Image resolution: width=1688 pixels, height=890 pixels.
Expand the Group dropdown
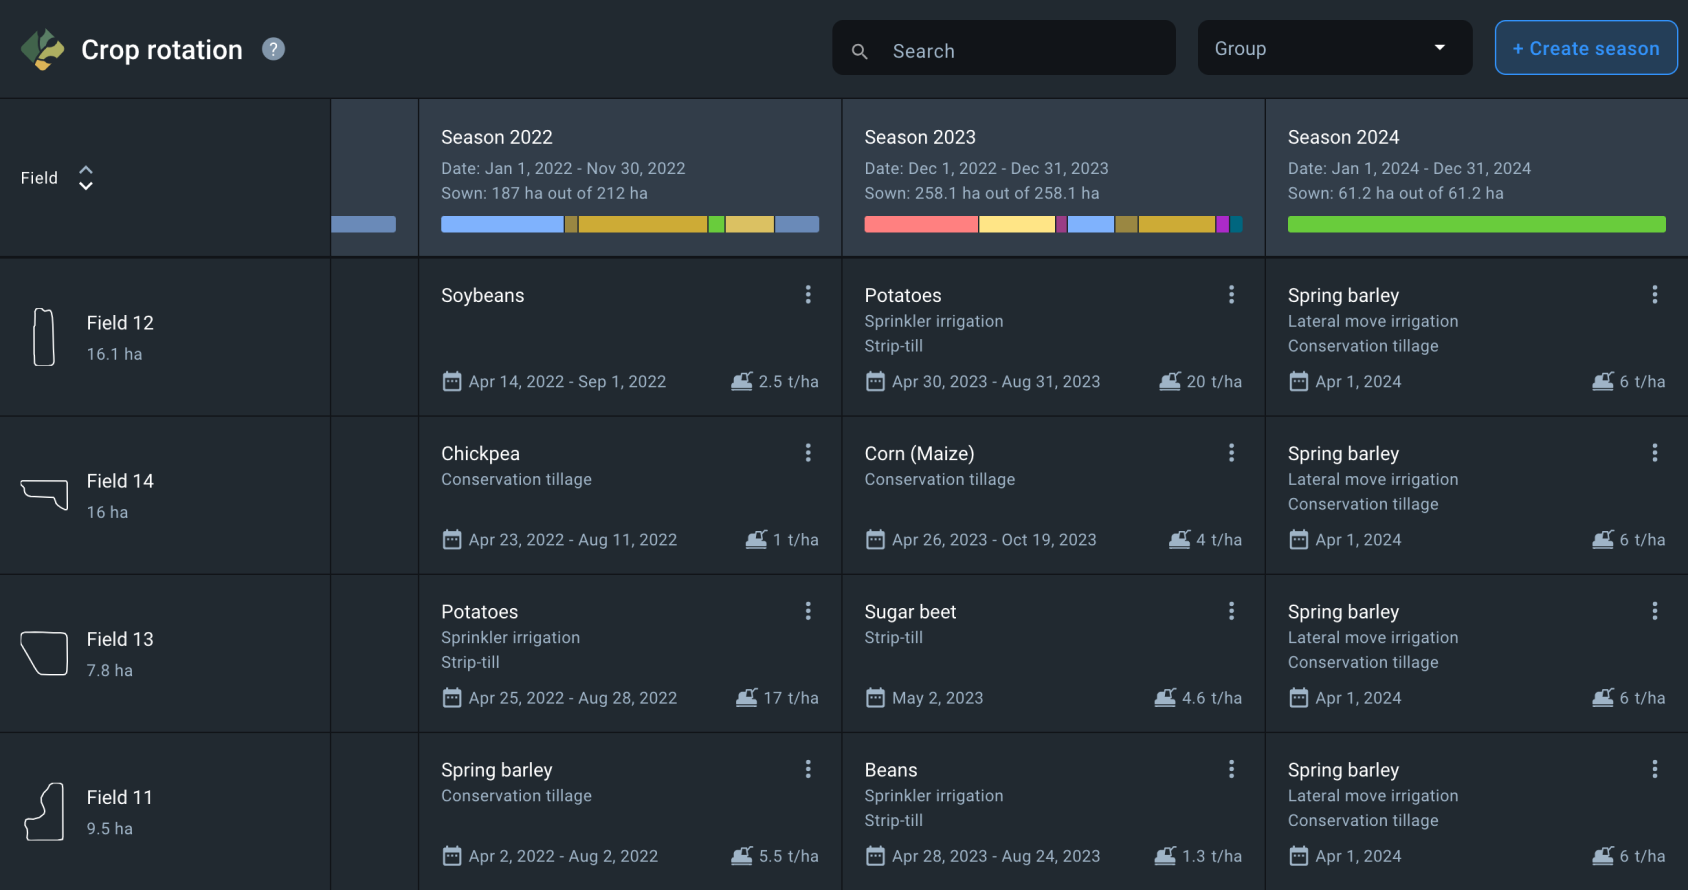click(x=1334, y=48)
